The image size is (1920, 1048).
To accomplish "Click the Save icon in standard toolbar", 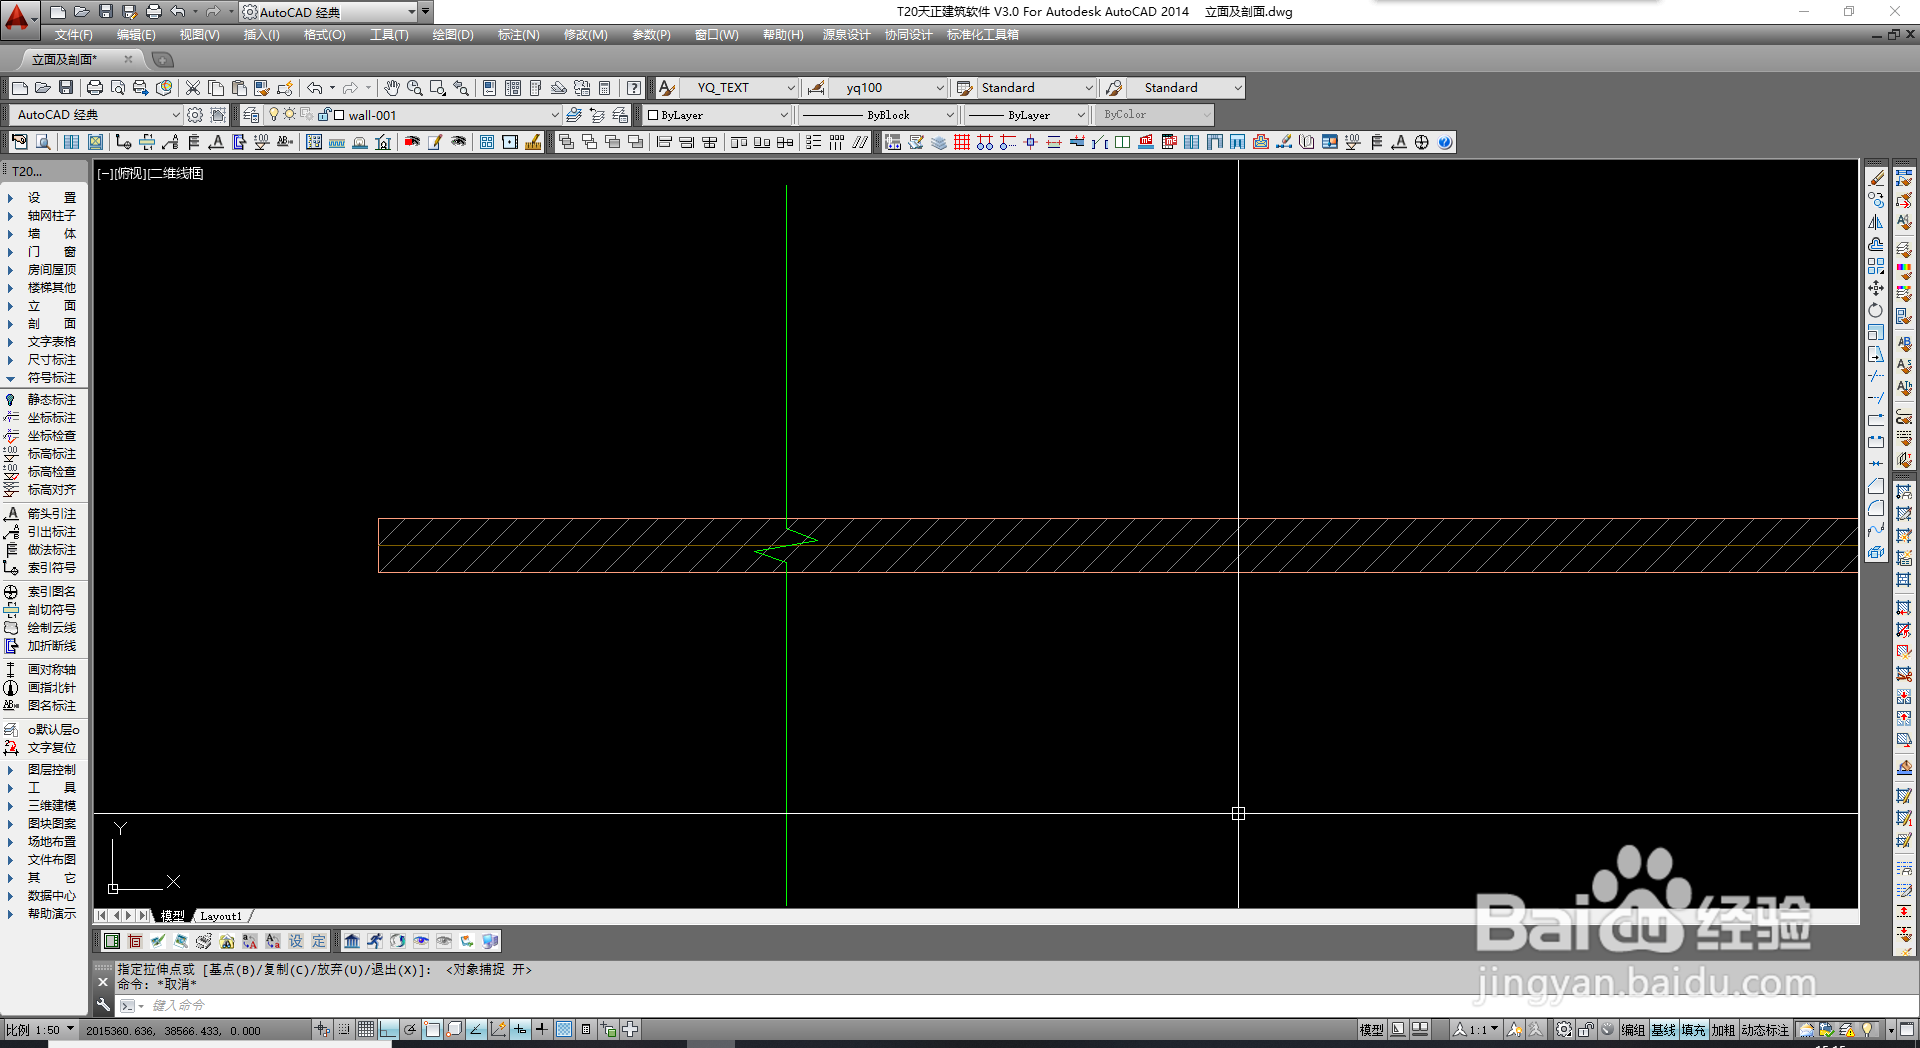I will click(x=66, y=88).
